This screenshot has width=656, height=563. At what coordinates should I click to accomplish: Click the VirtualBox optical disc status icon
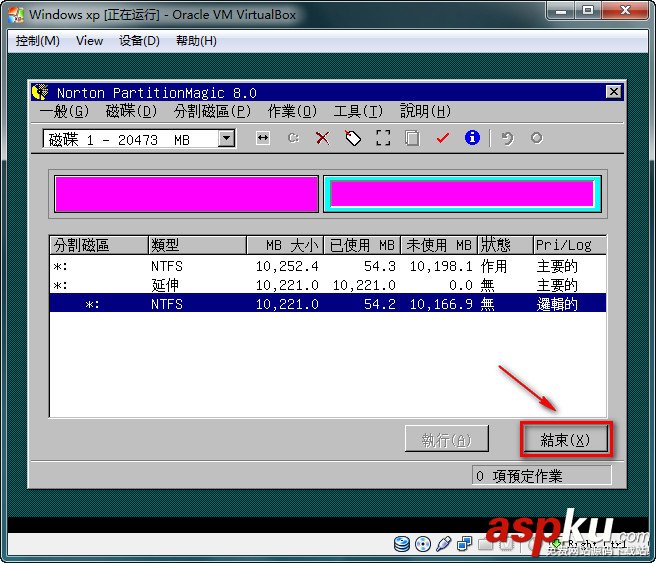(x=423, y=544)
